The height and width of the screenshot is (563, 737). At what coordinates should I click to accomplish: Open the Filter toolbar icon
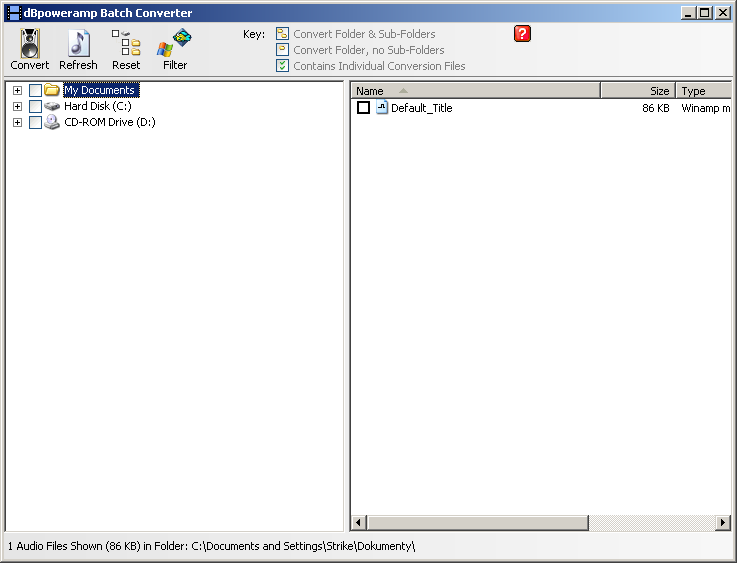174,43
